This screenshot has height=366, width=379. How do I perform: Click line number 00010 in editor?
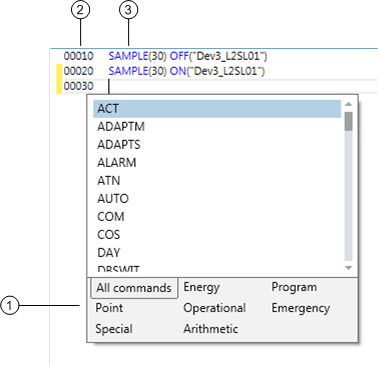[x=79, y=56]
